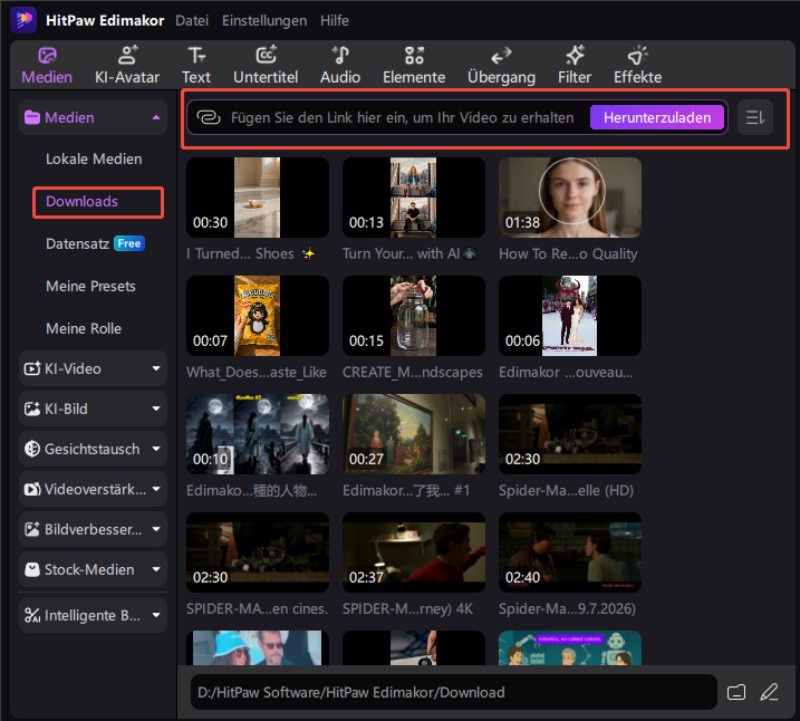Select Datensatz Free in sidebar
The image size is (800, 721).
pyautogui.click(x=95, y=244)
